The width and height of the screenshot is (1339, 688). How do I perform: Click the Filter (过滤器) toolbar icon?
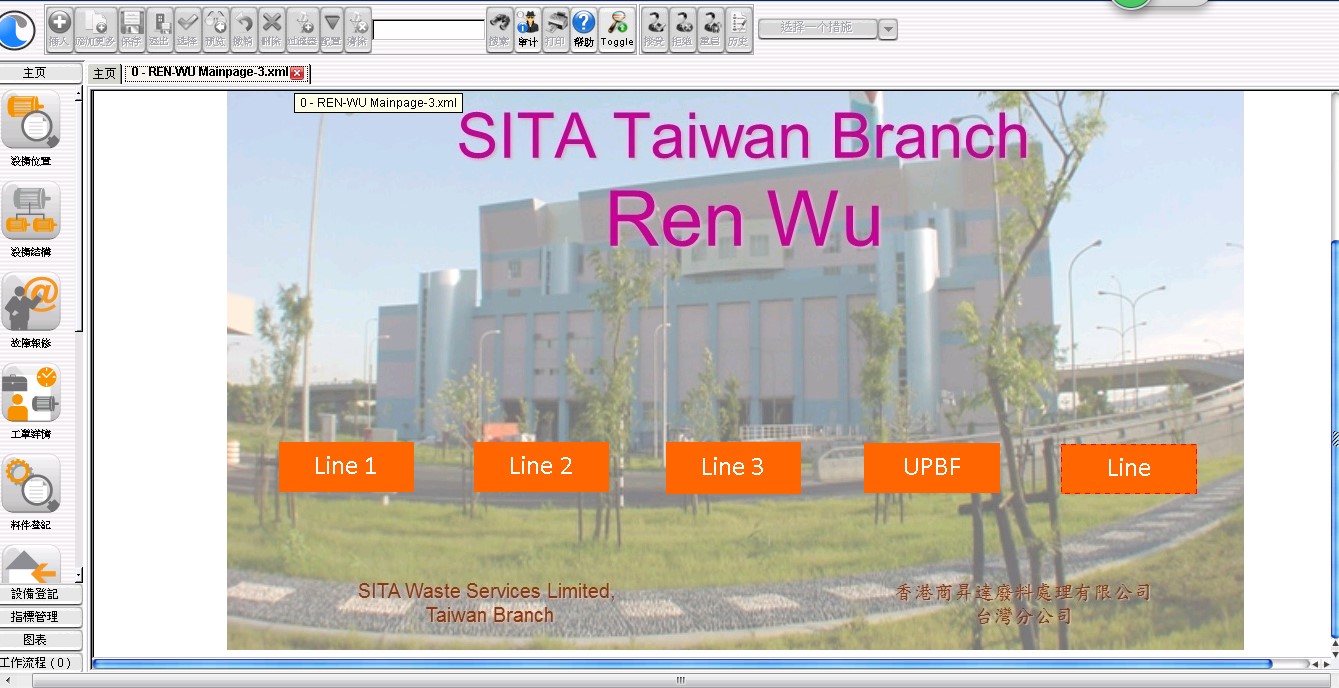(x=302, y=29)
